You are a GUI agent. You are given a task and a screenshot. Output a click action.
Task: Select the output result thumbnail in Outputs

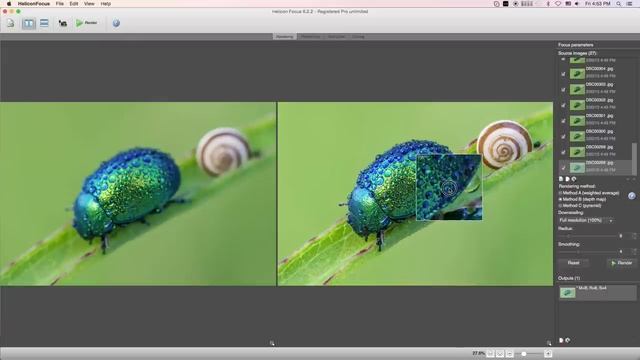[567, 293]
